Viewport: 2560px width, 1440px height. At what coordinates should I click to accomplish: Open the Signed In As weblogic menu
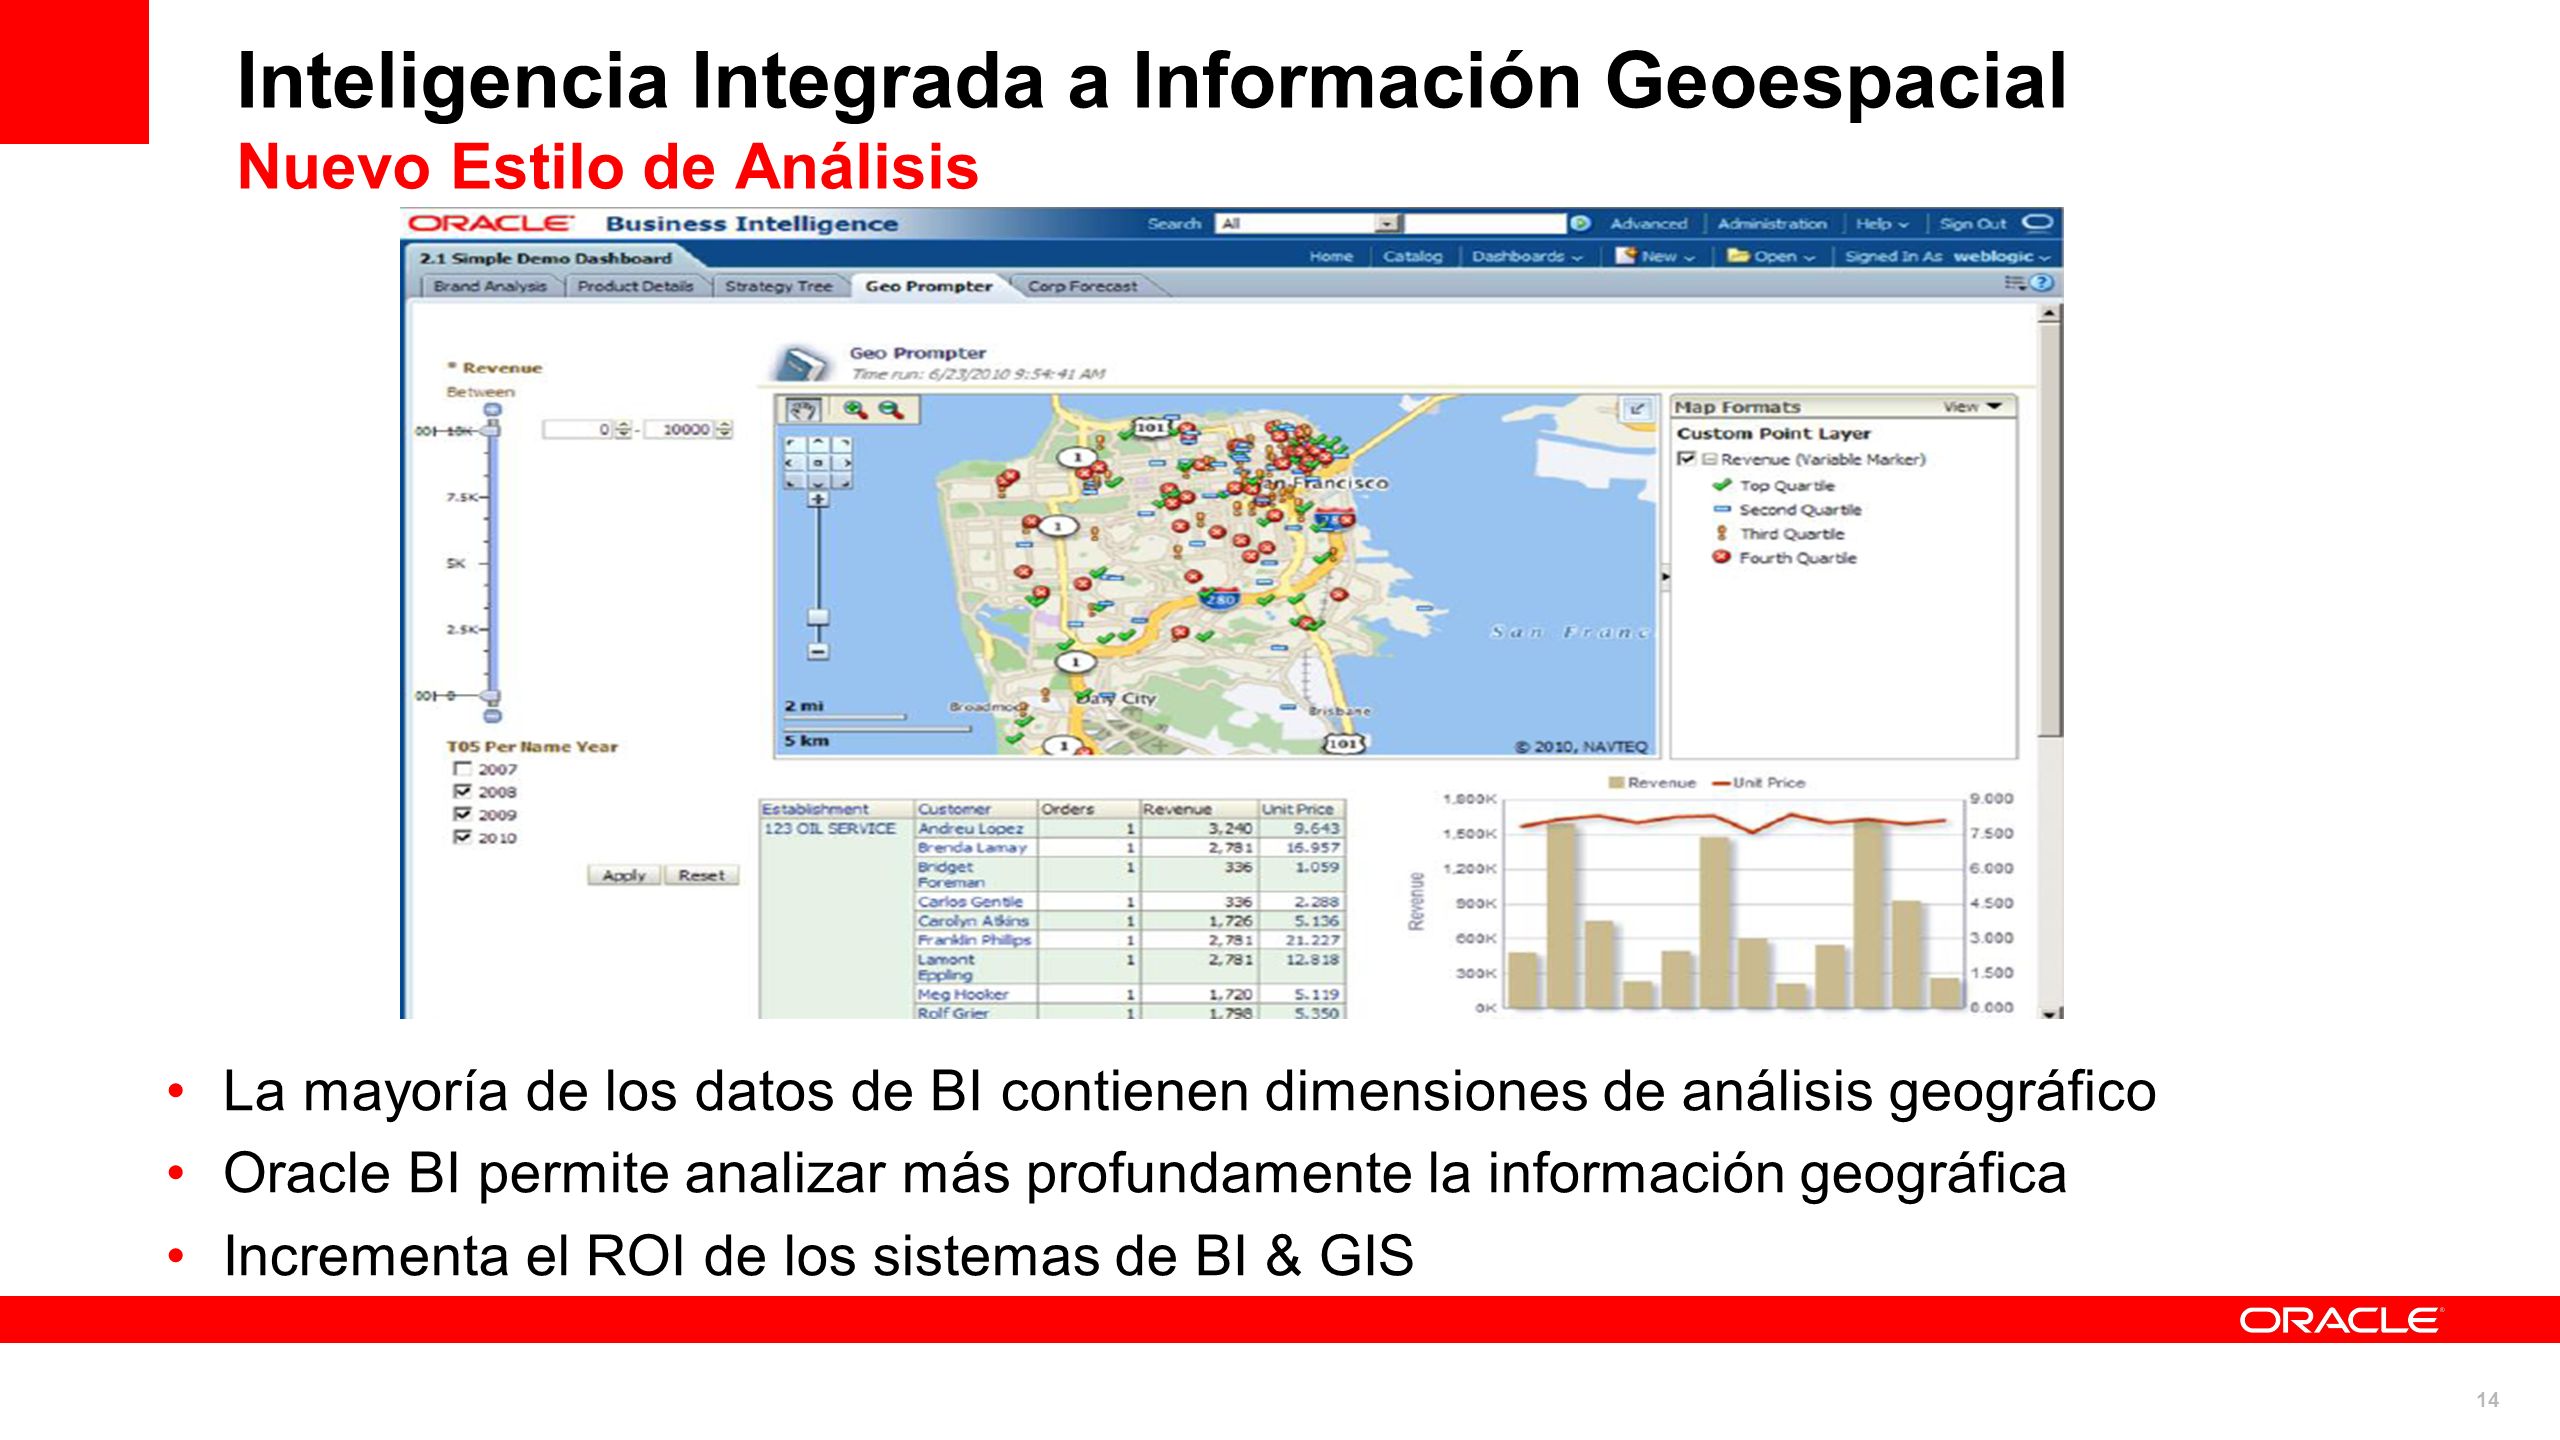(x=1947, y=257)
